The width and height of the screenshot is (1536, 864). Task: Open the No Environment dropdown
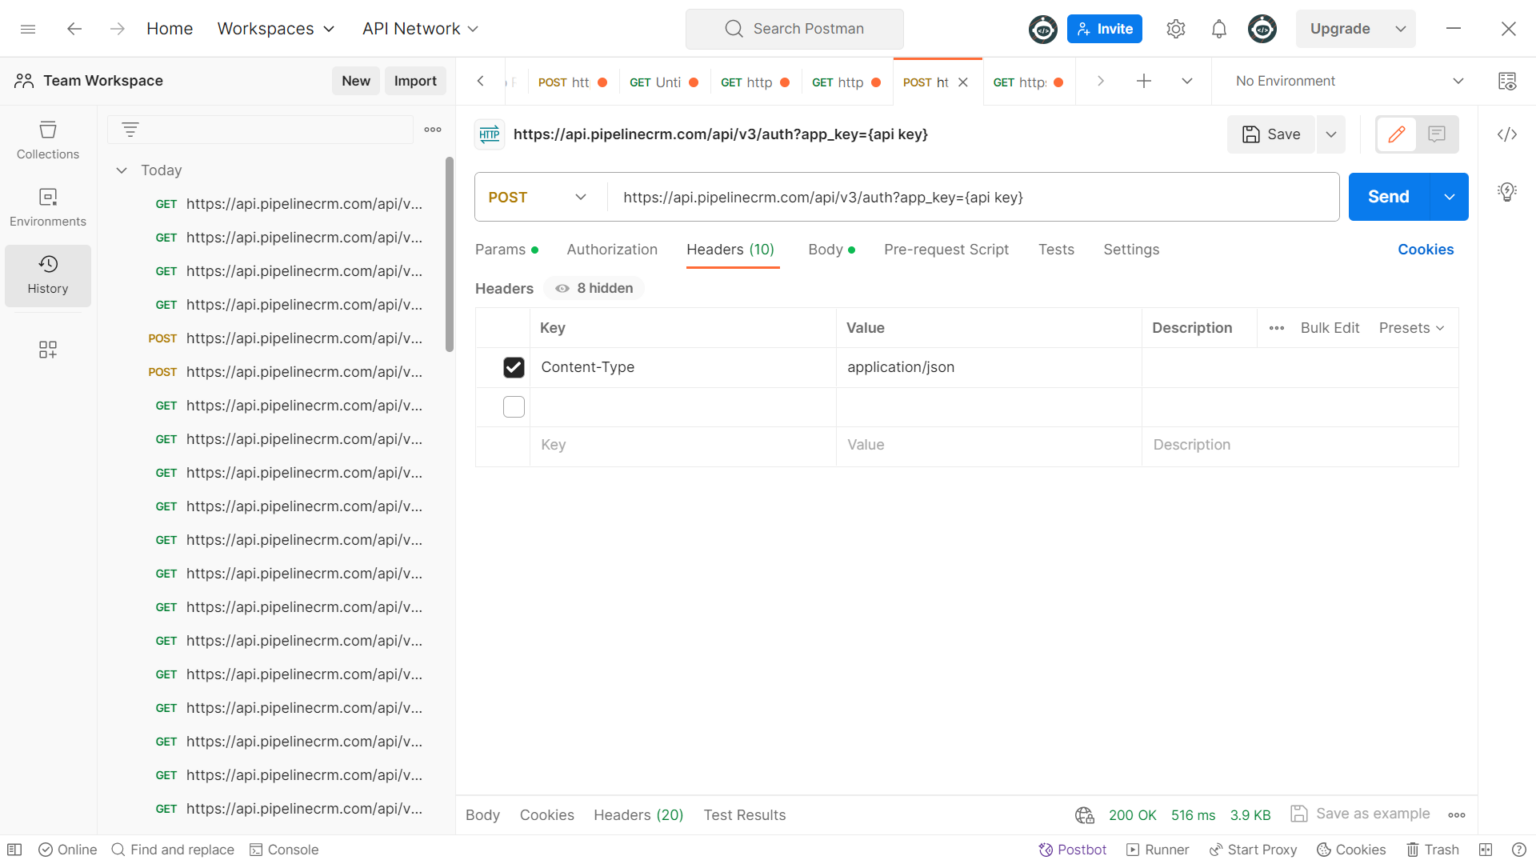(x=1348, y=81)
